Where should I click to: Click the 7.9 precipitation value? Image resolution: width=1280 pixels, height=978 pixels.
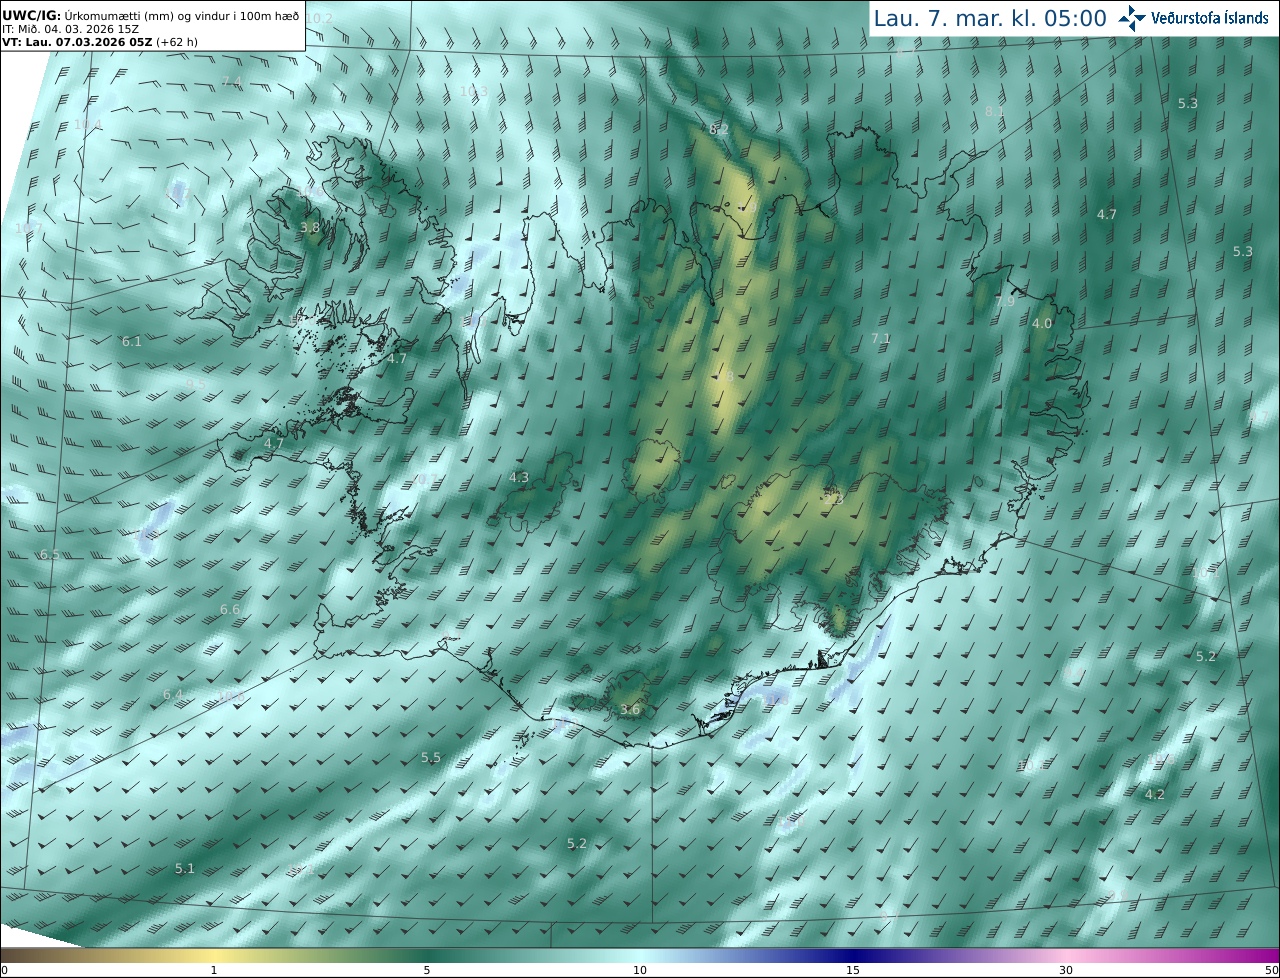[x=1005, y=302]
